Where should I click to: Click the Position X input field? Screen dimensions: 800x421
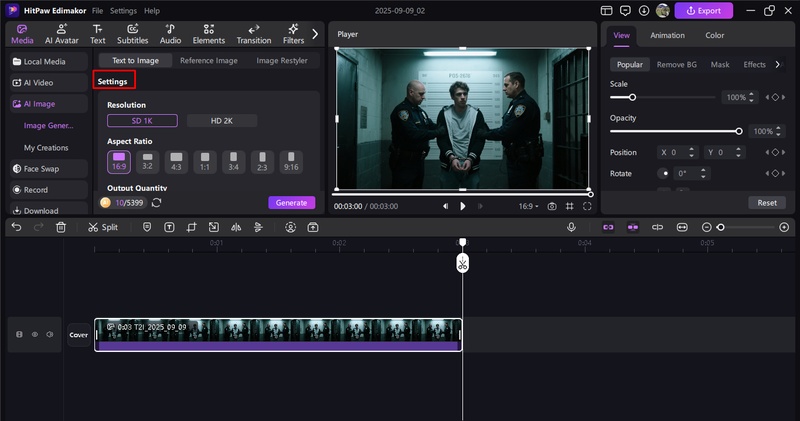(x=677, y=152)
